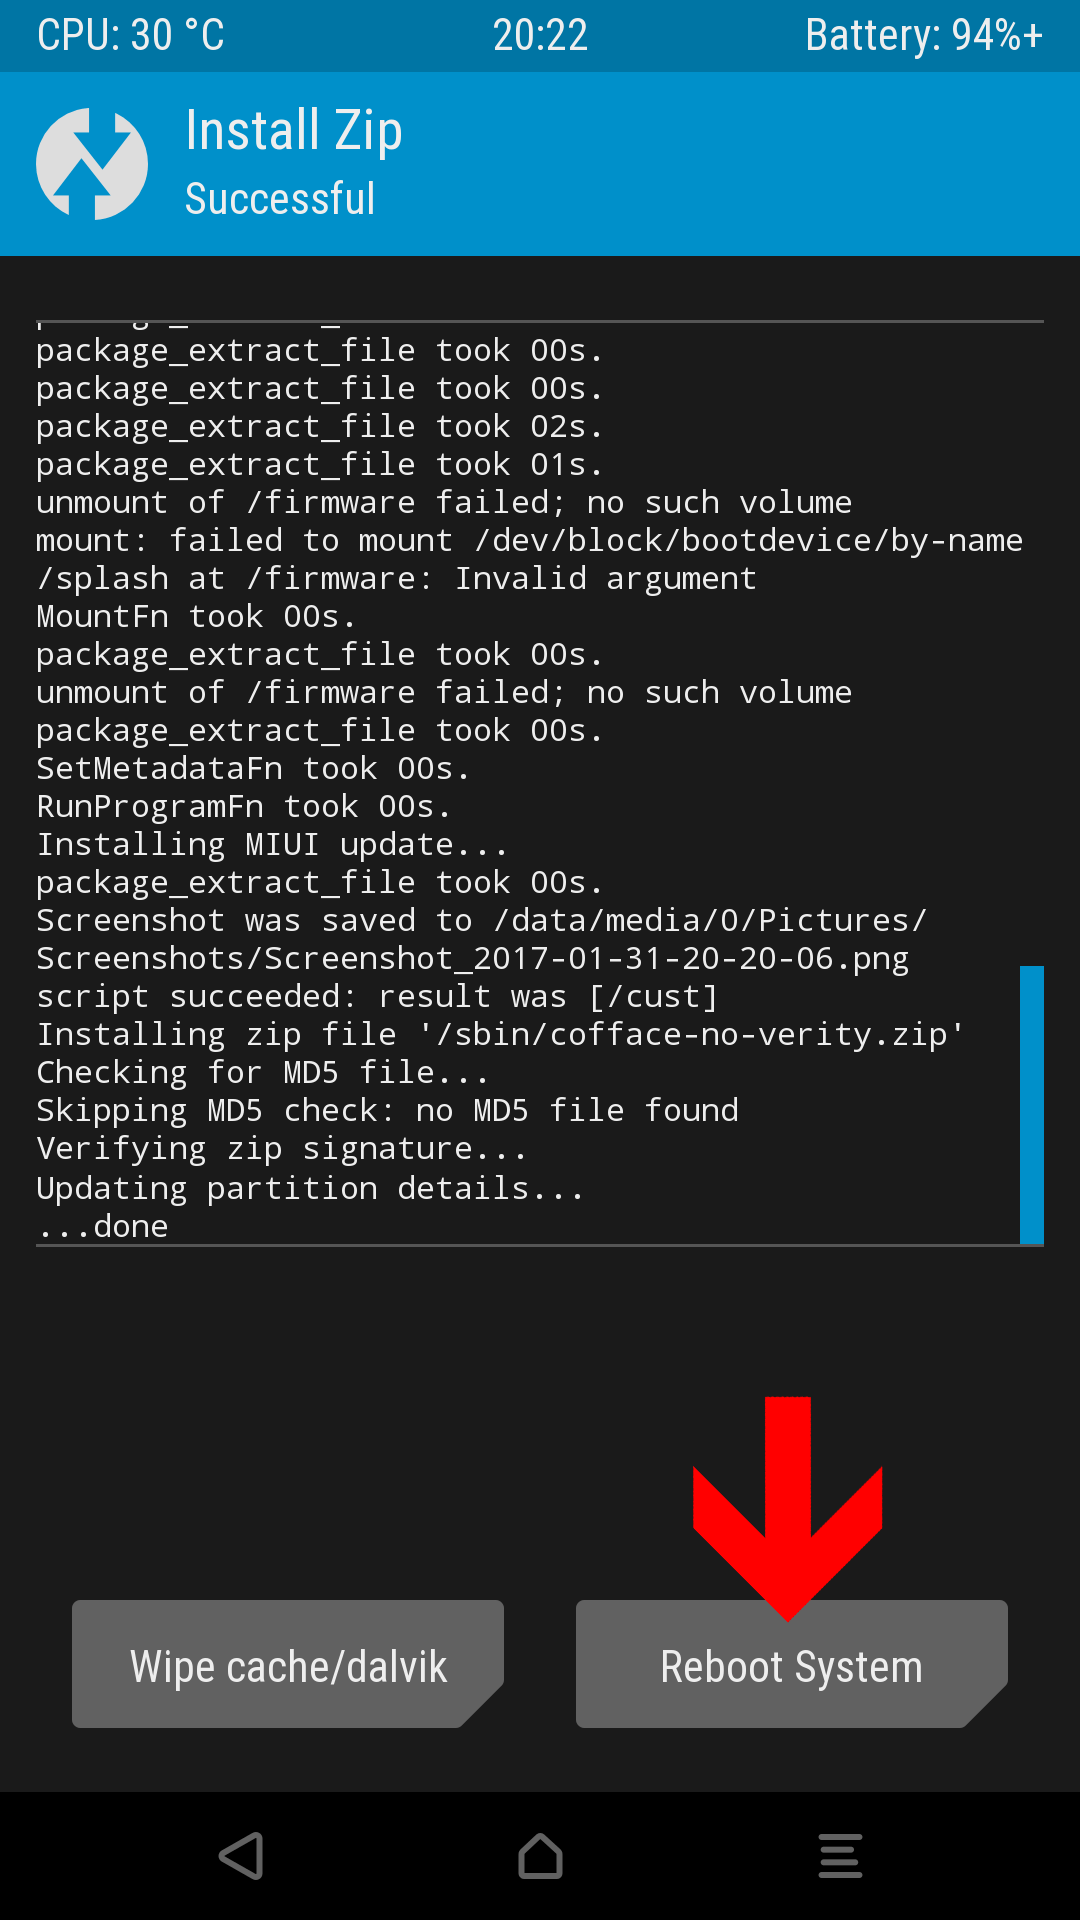The image size is (1080, 1920).
Task: Click the blue console scrollbar
Action: point(1031,1104)
